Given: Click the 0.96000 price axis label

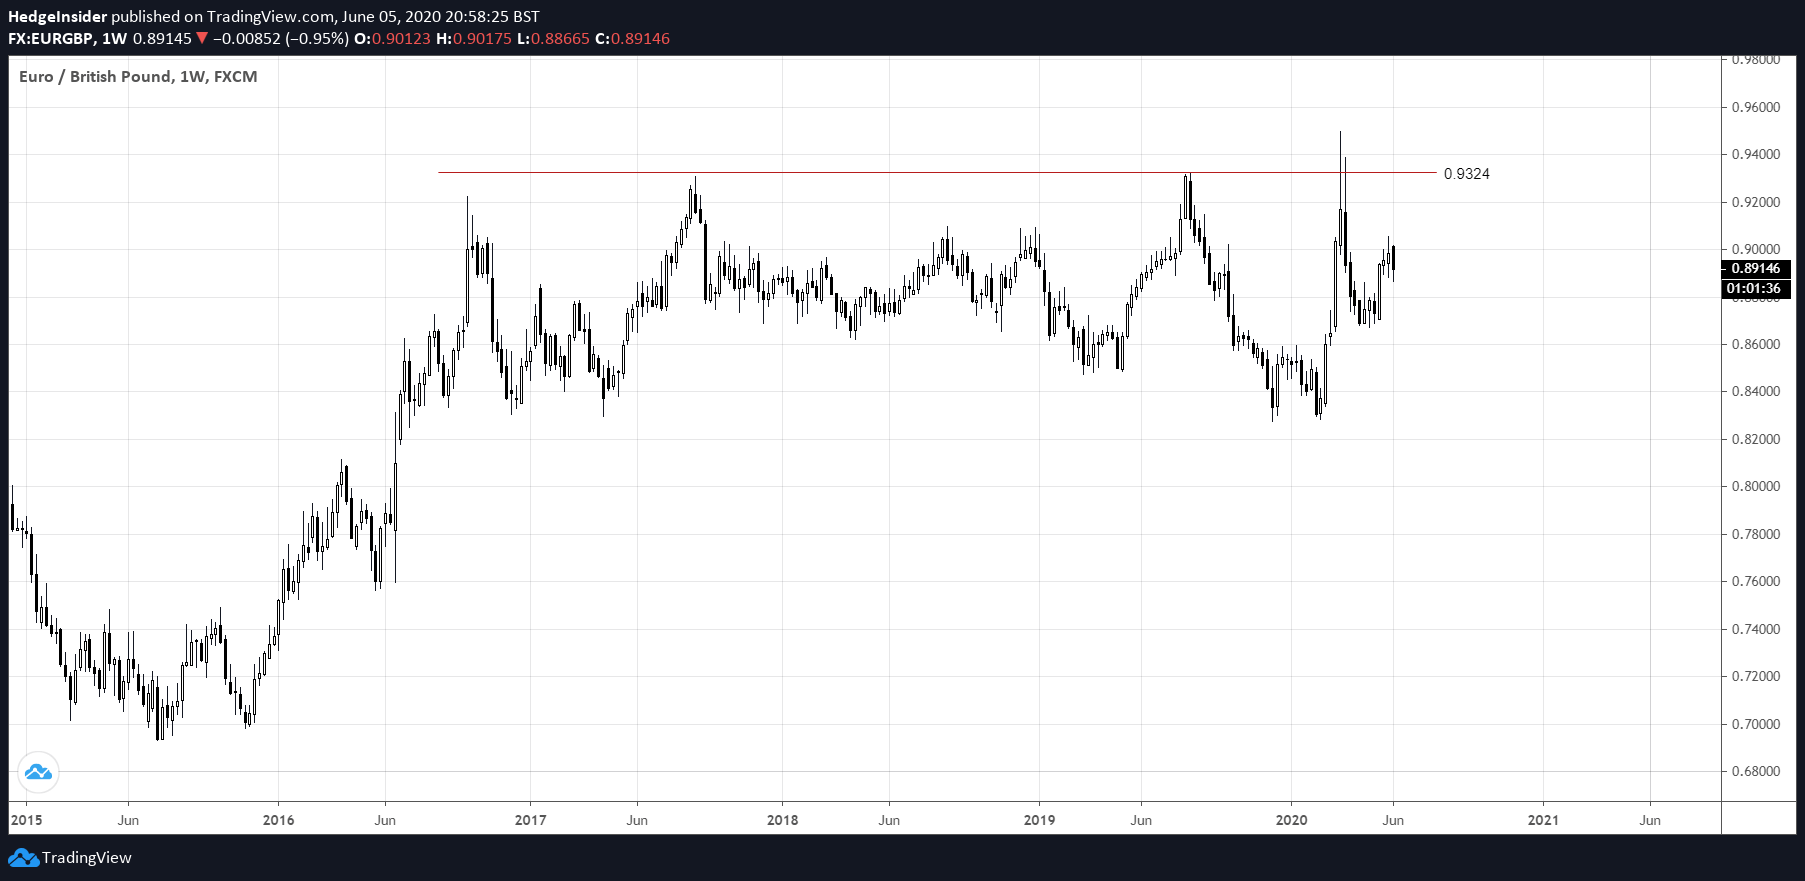Looking at the screenshot, I should 1756,107.
